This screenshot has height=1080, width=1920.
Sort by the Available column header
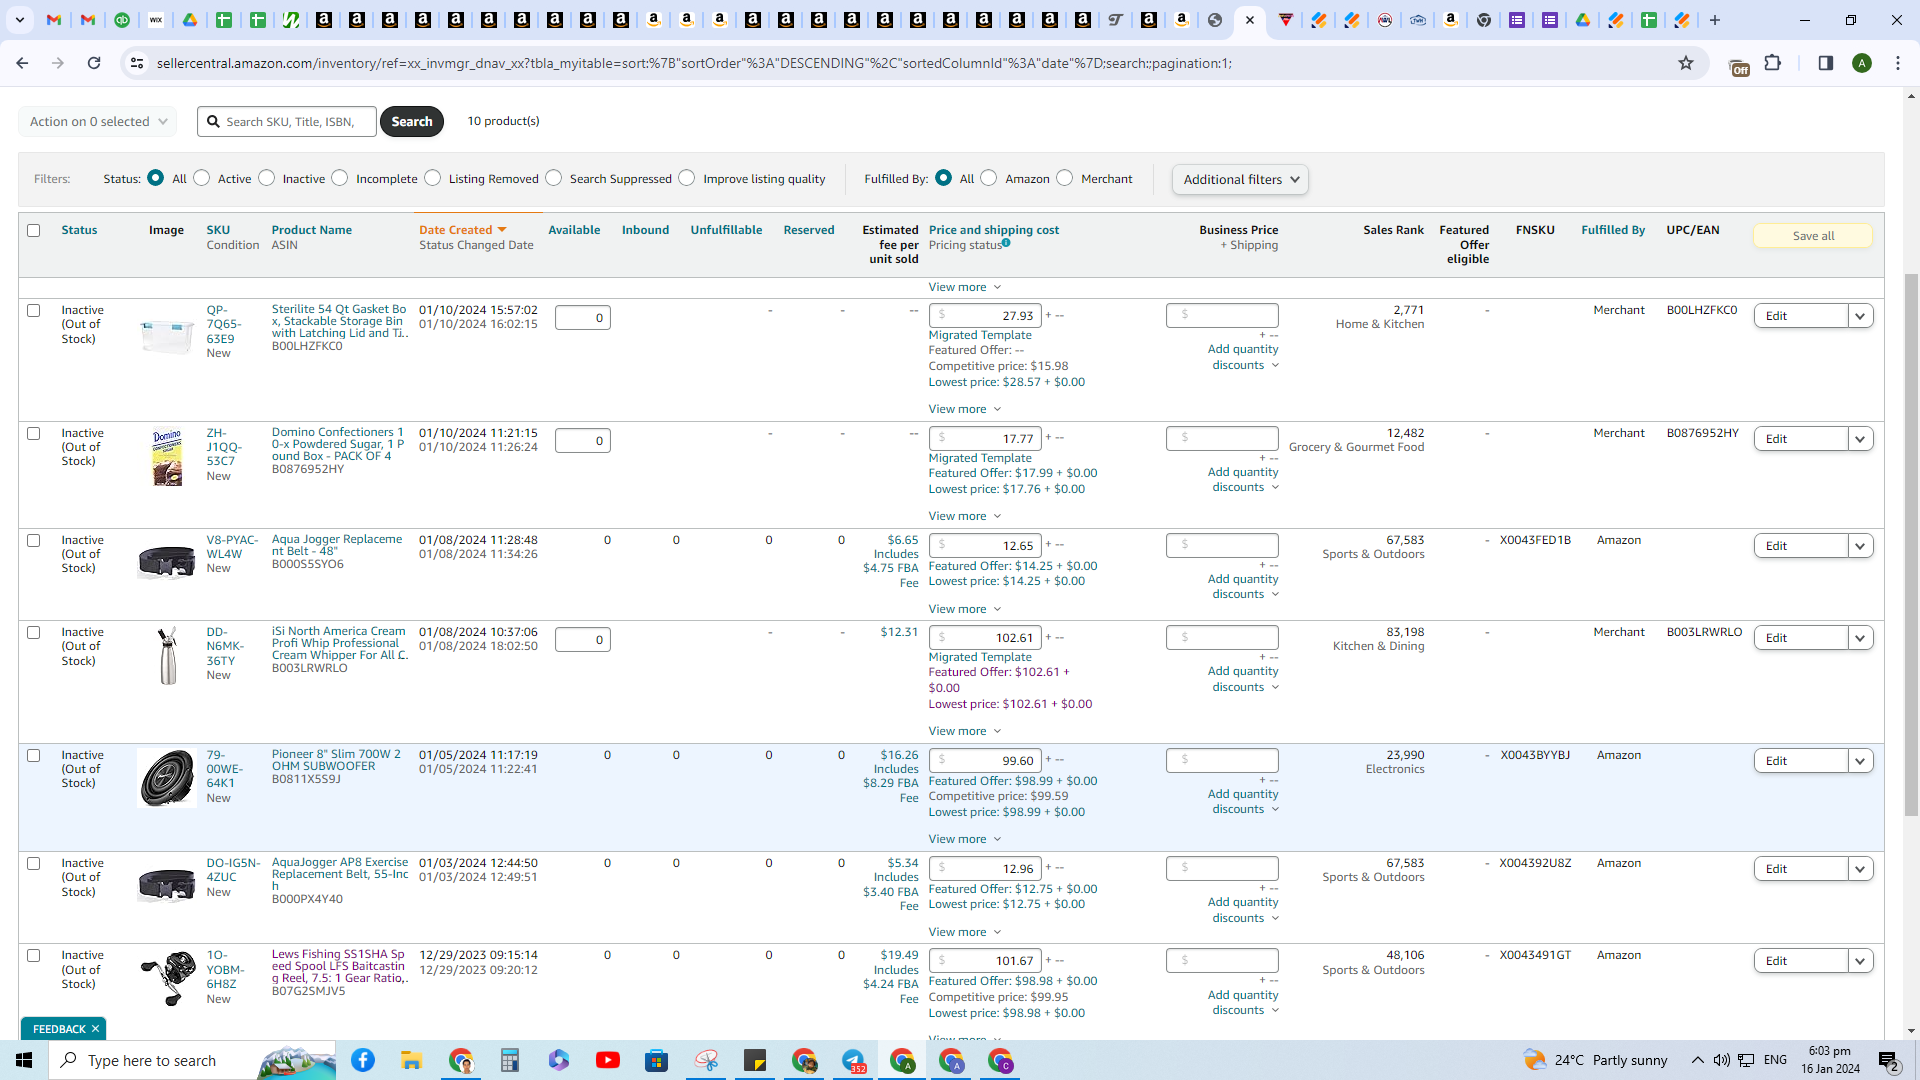click(574, 230)
